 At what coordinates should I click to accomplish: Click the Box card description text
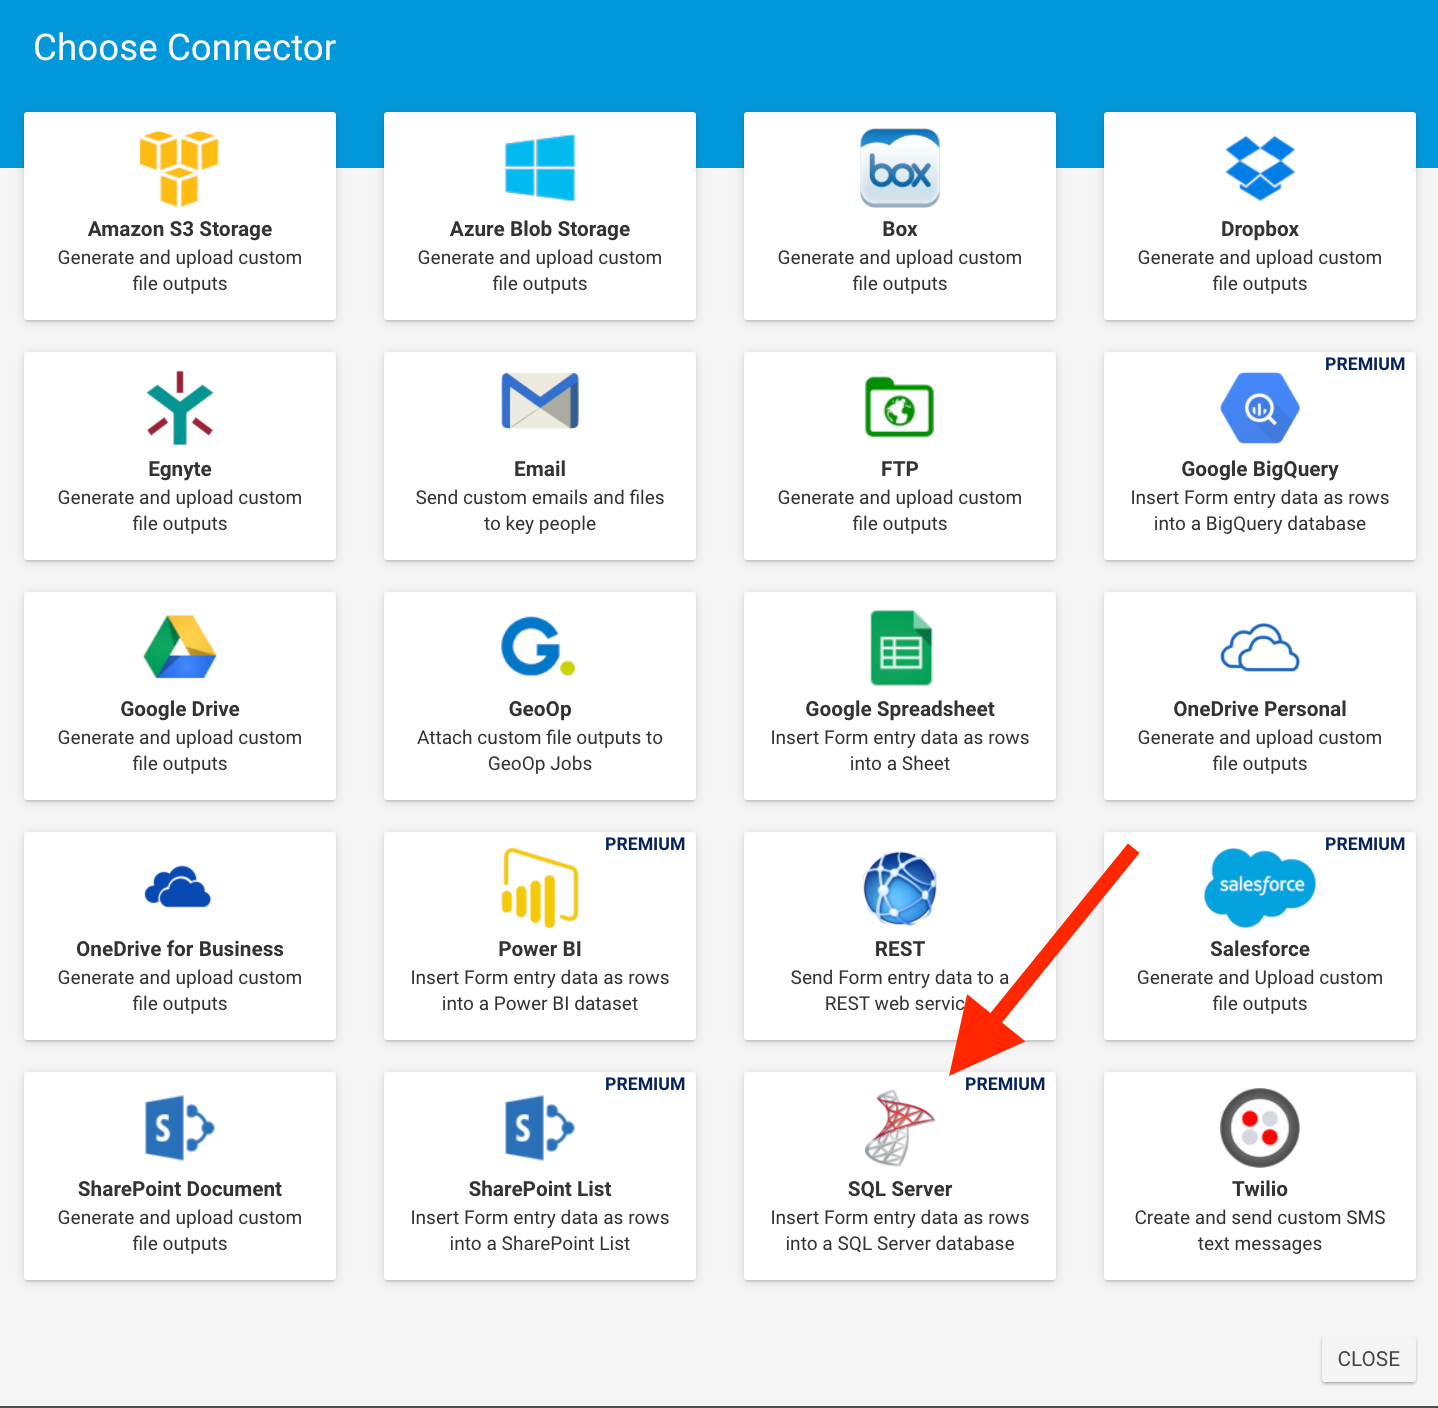click(900, 270)
